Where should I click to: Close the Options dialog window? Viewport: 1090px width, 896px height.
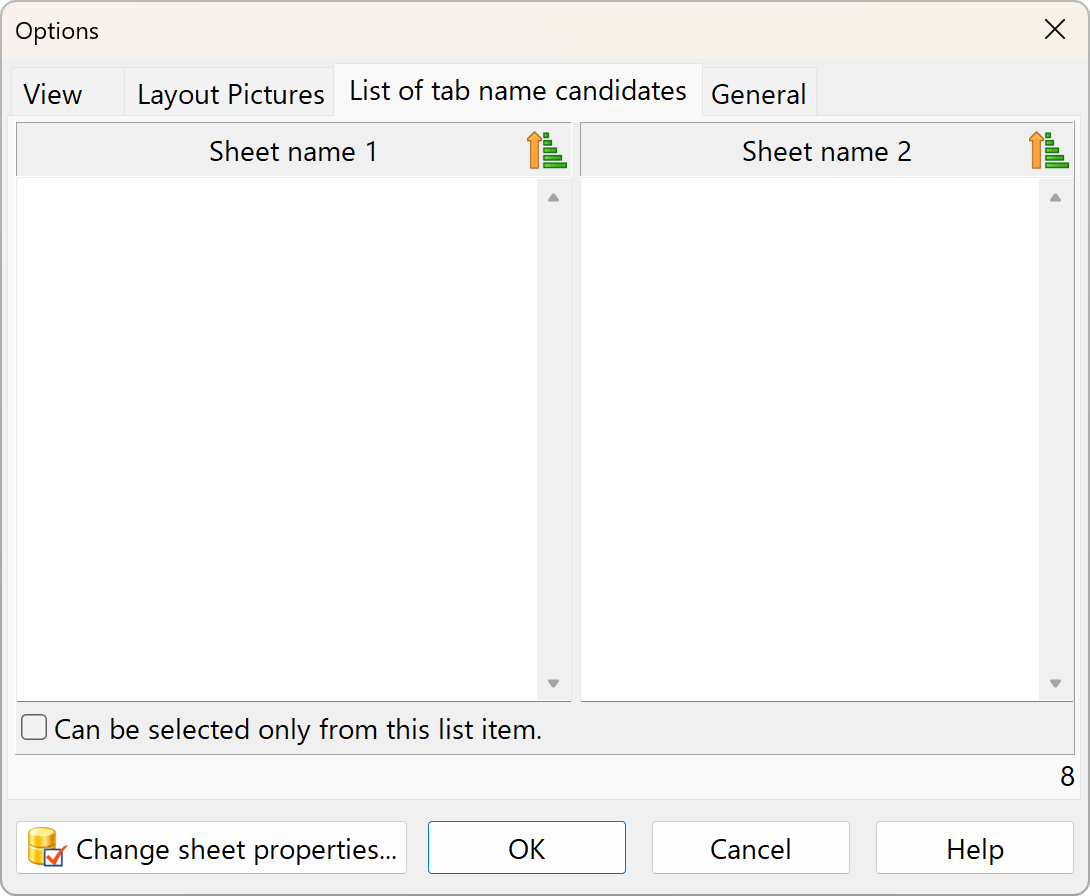click(x=1054, y=30)
